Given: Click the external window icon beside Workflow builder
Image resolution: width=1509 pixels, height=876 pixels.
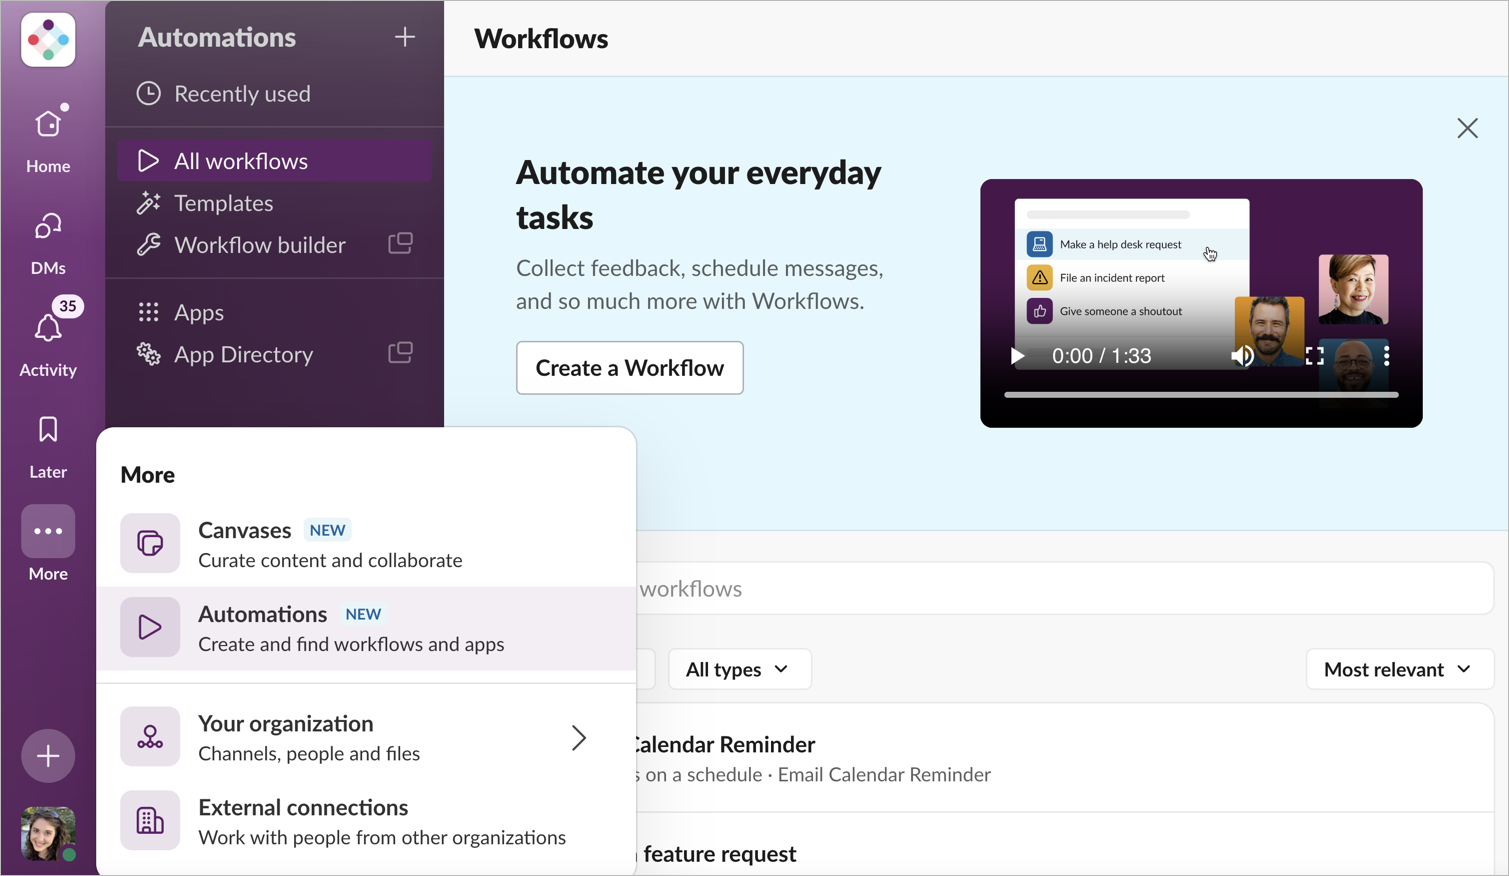Looking at the screenshot, I should (x=400, y=243).
